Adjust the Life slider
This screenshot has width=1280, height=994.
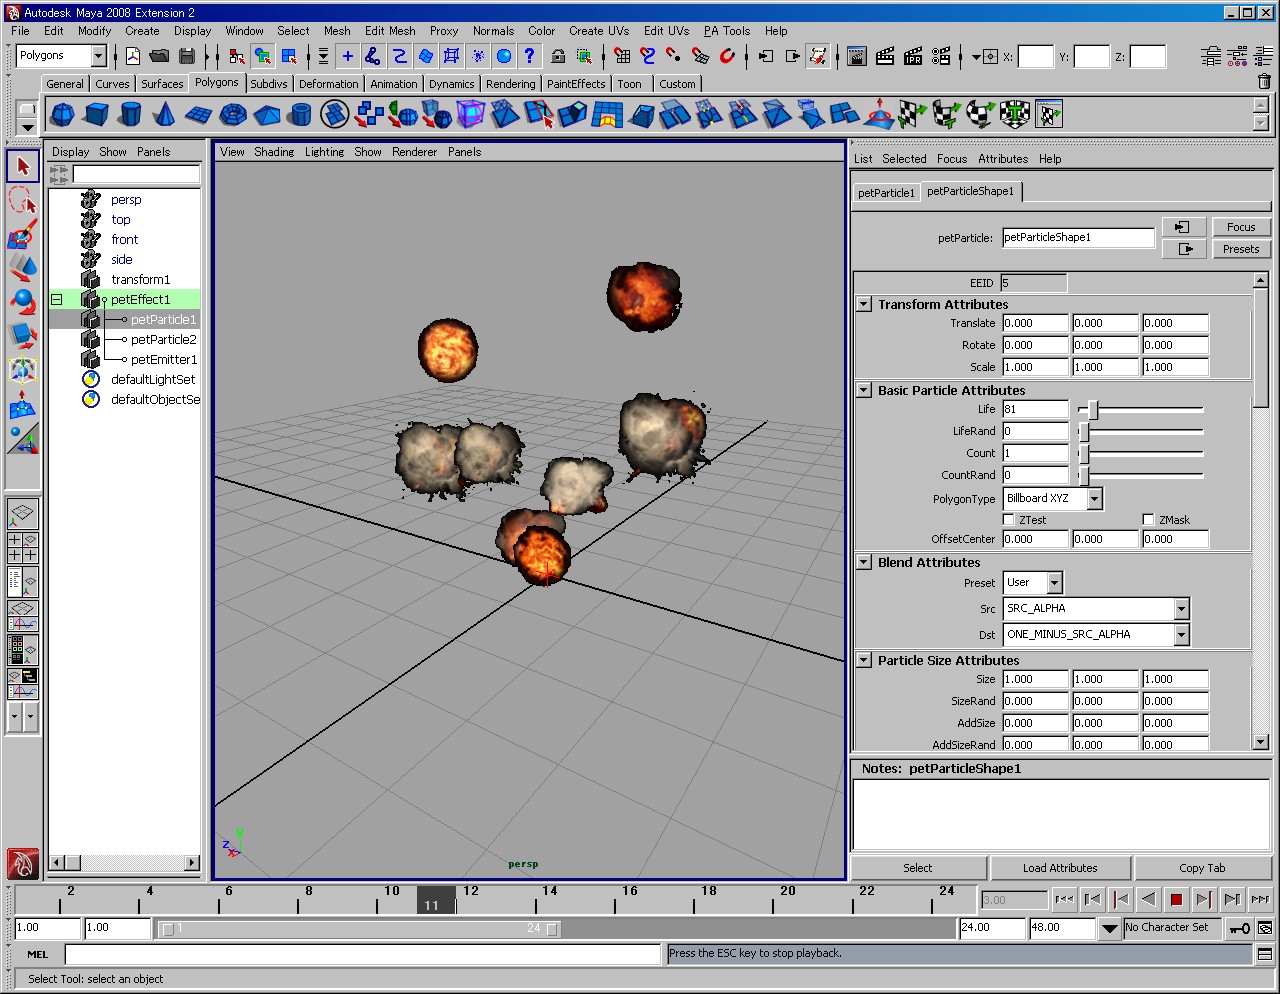[x=1093, y=409]
